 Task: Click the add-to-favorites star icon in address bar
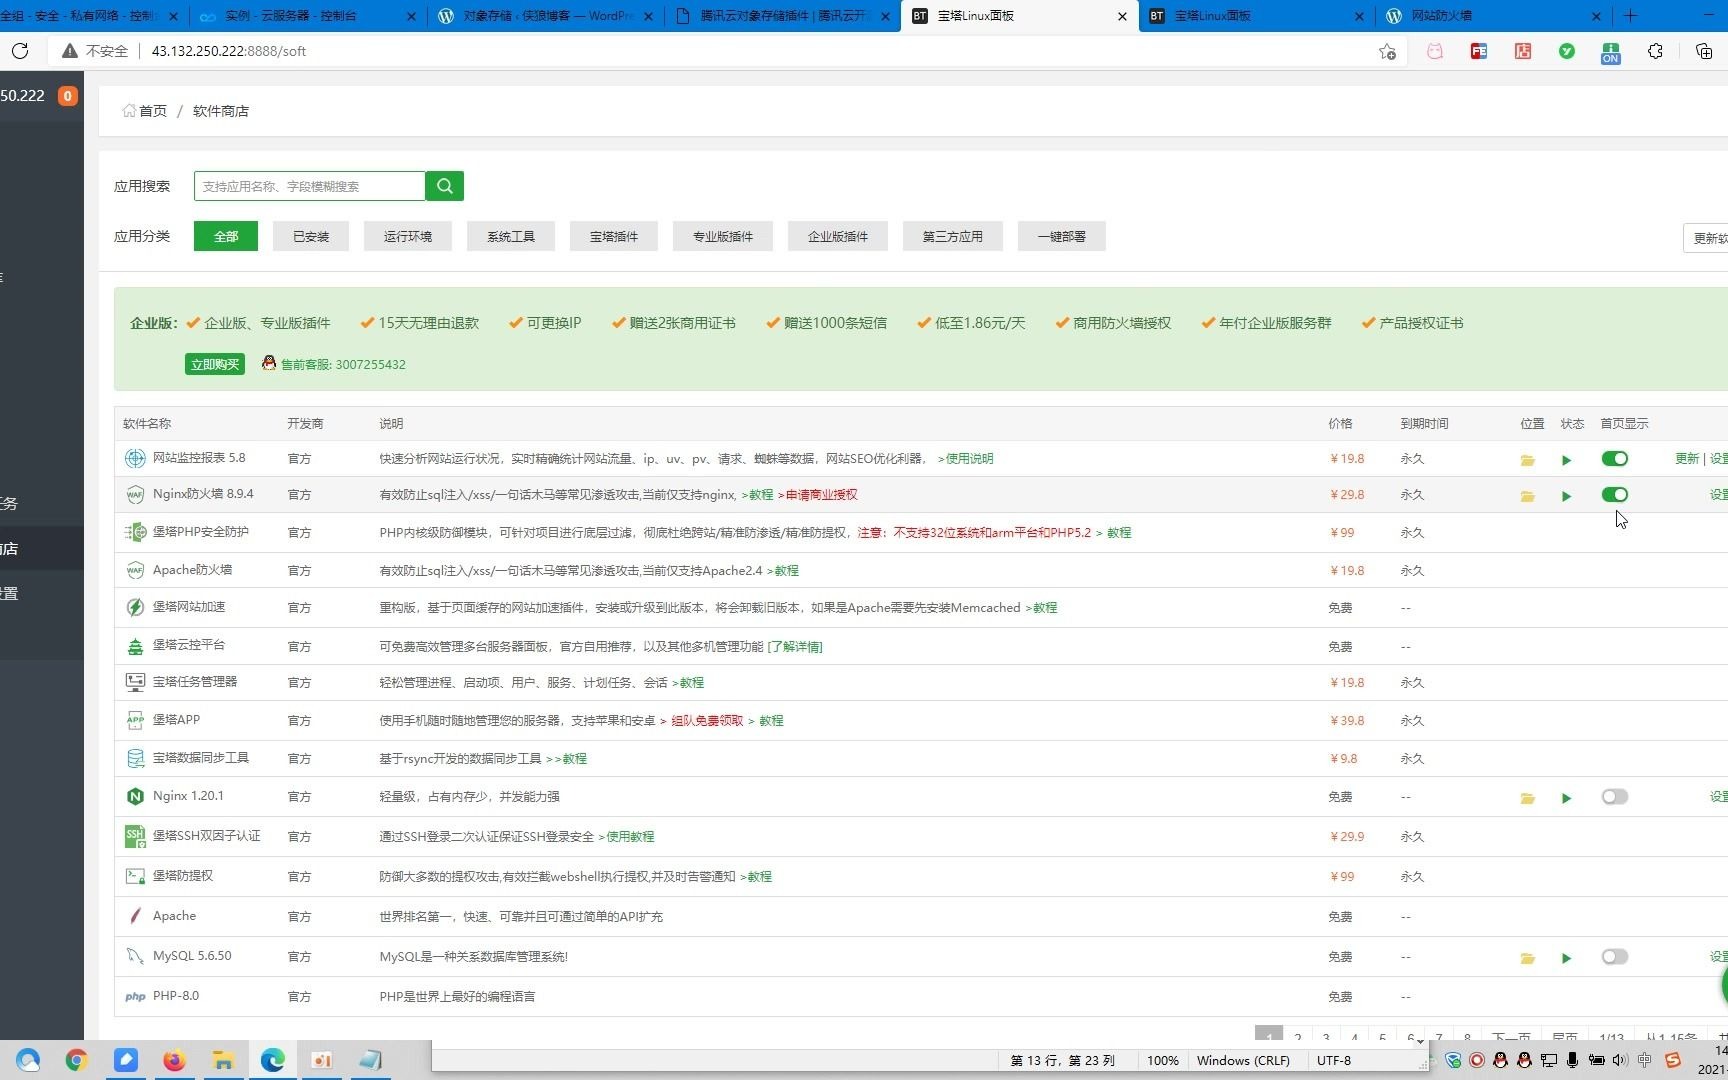pyautogui.click(x=1387, y=52)
